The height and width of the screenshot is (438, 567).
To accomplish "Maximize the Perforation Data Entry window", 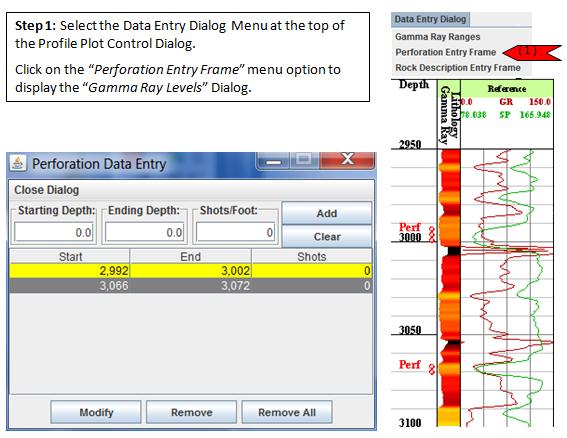I will click(x=304, y=160).
